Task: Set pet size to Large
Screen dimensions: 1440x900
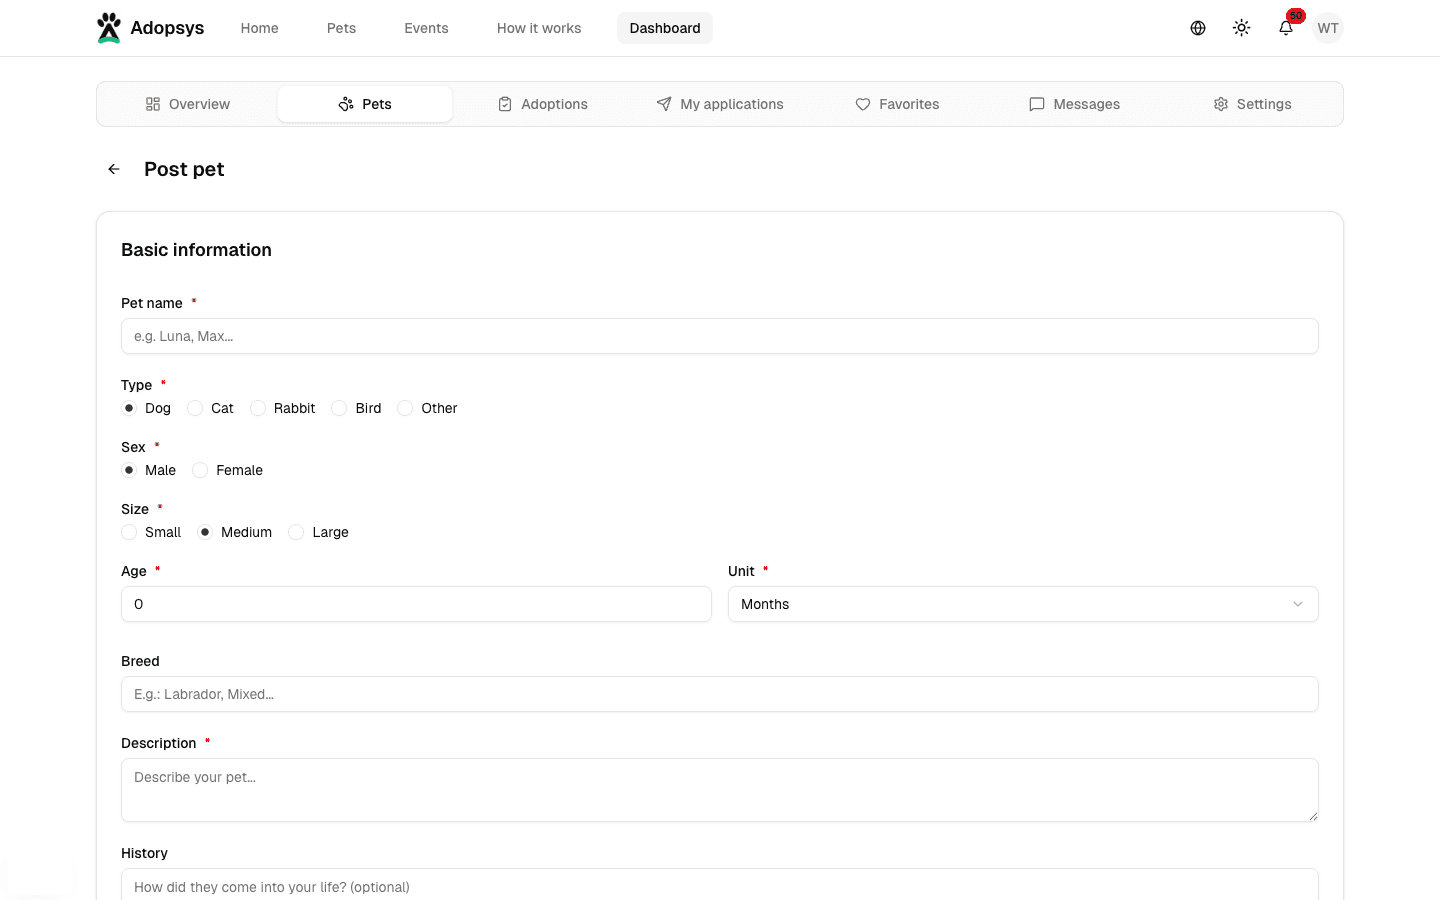Action: (x=295, y=531)
